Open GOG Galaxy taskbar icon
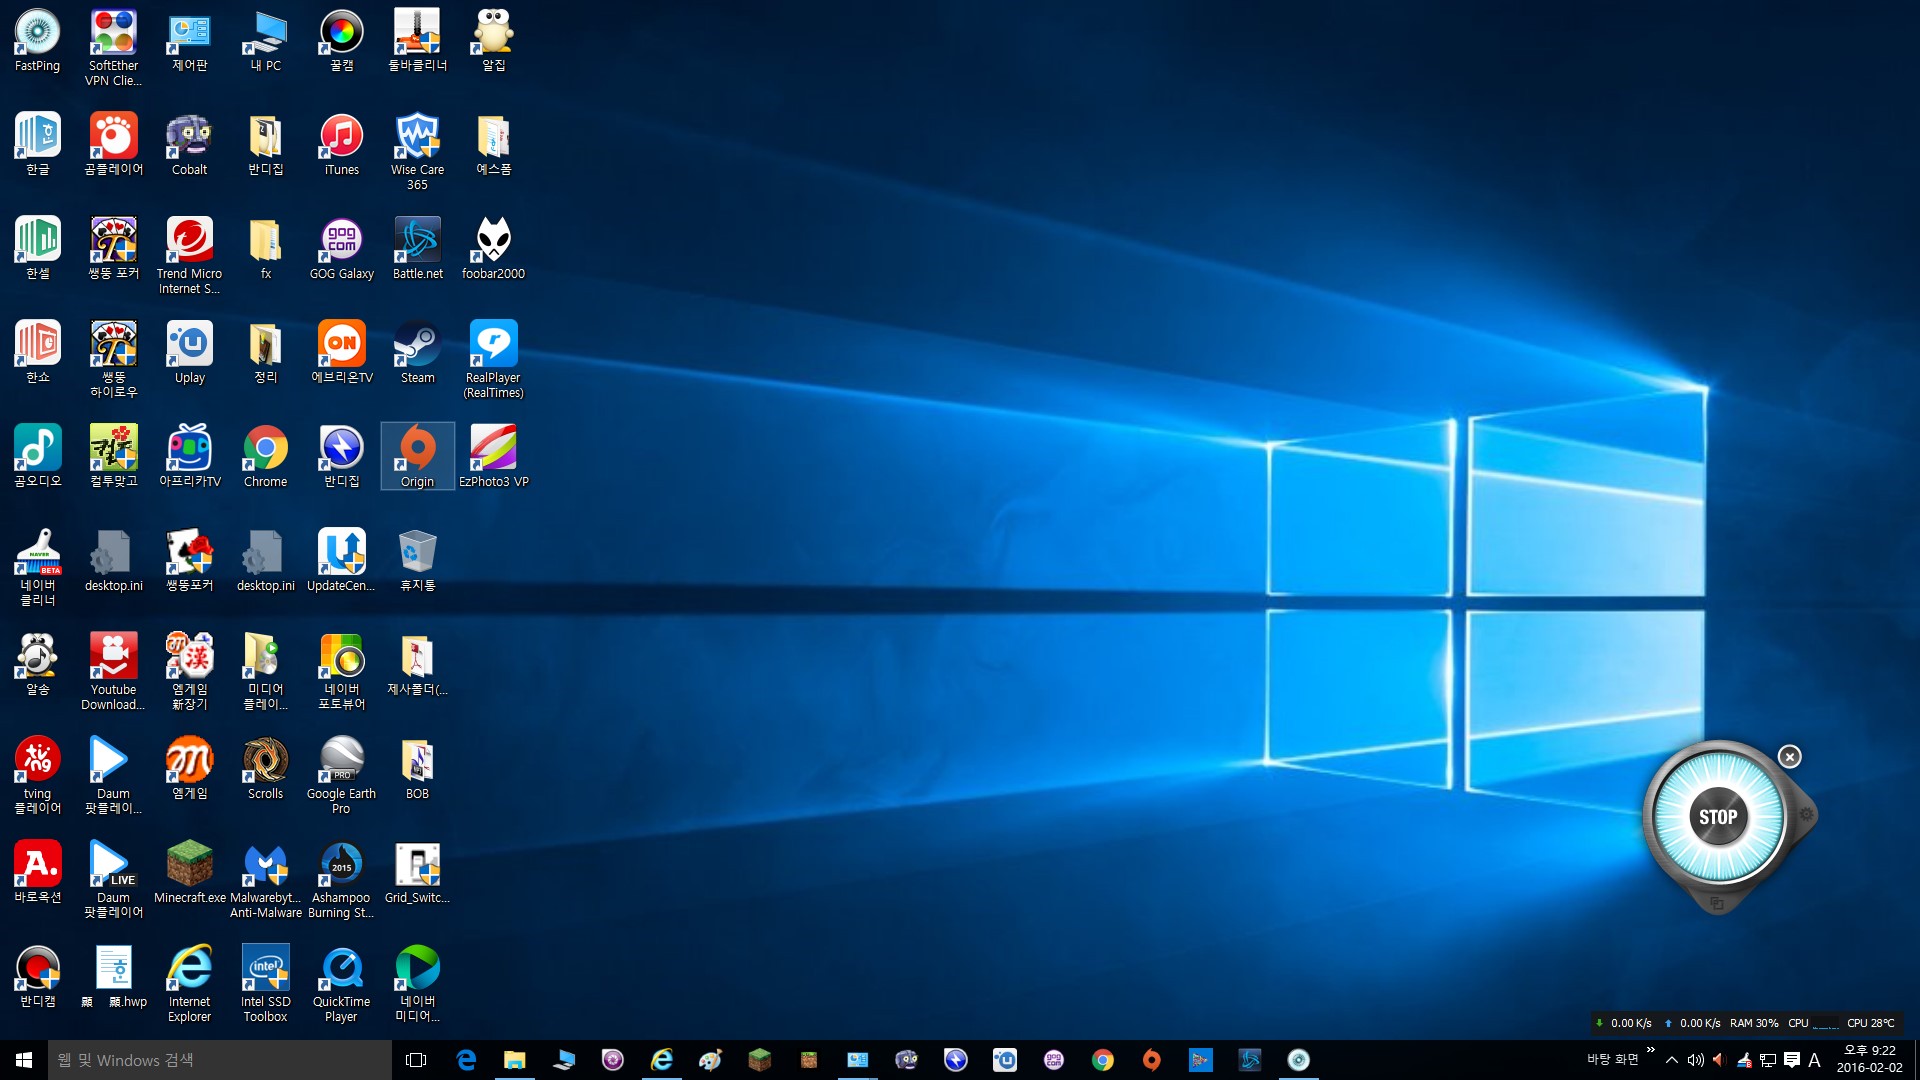 [1054, 1060]
